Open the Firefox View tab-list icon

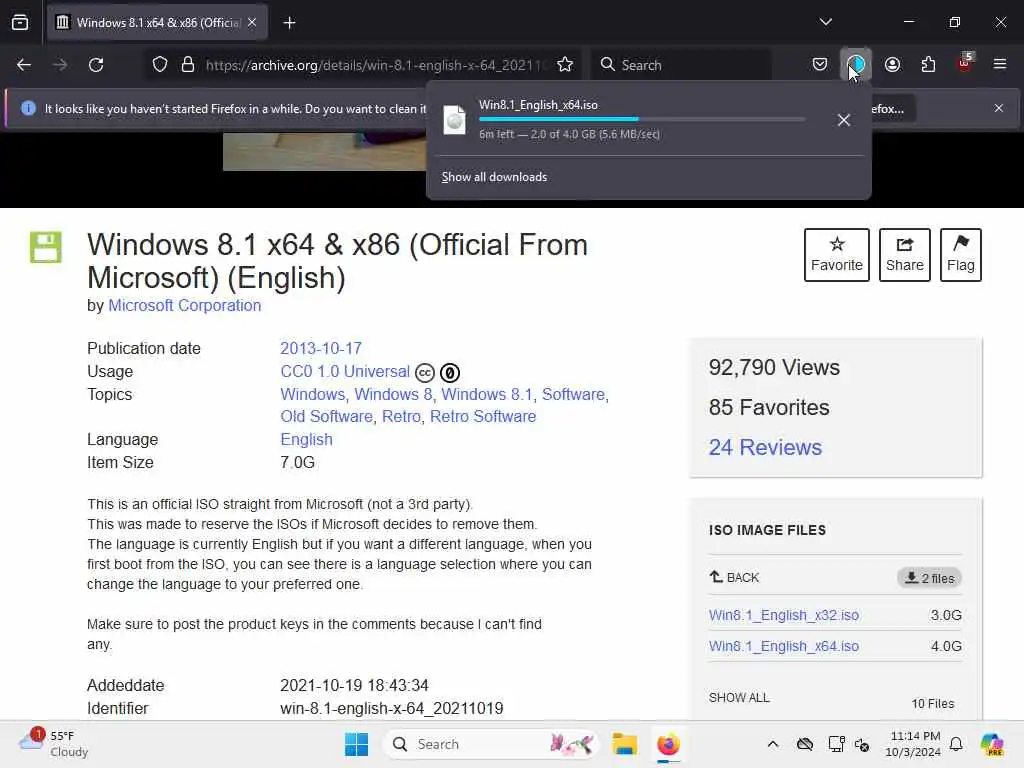pos(20,23)
